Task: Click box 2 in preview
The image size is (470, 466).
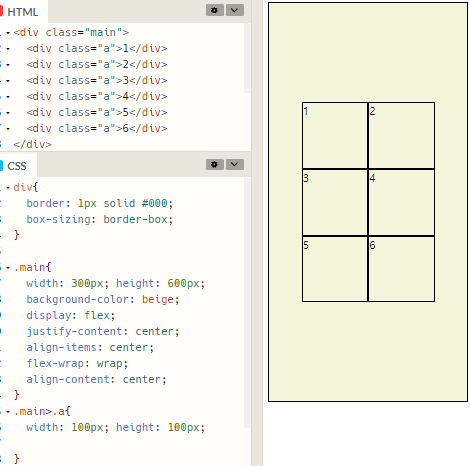Action: (401, 135)
